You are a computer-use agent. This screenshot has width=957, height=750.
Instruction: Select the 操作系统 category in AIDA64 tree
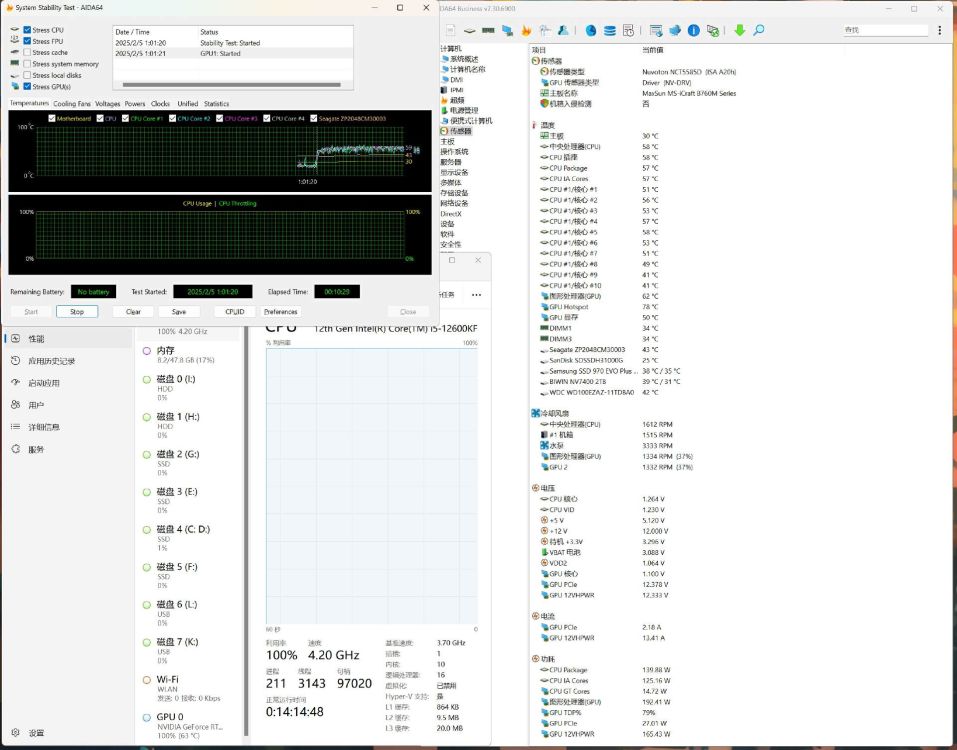(454, 151)
